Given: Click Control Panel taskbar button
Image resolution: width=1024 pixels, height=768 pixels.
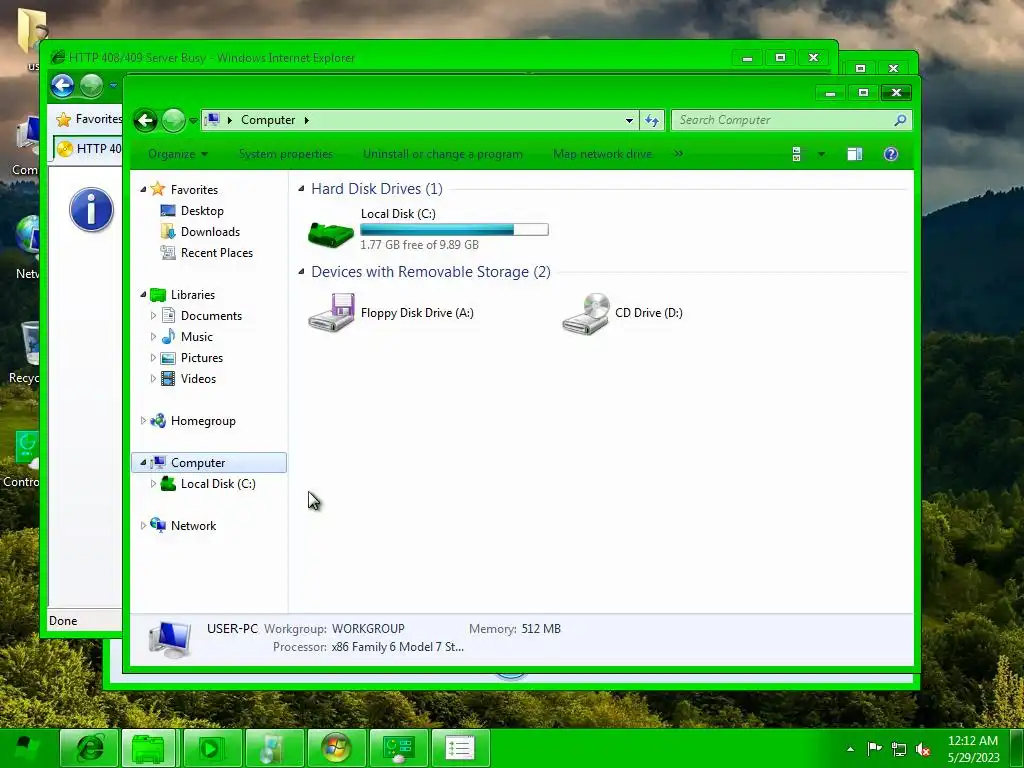Looking at the screenshot, I should (x=398, y=748).
